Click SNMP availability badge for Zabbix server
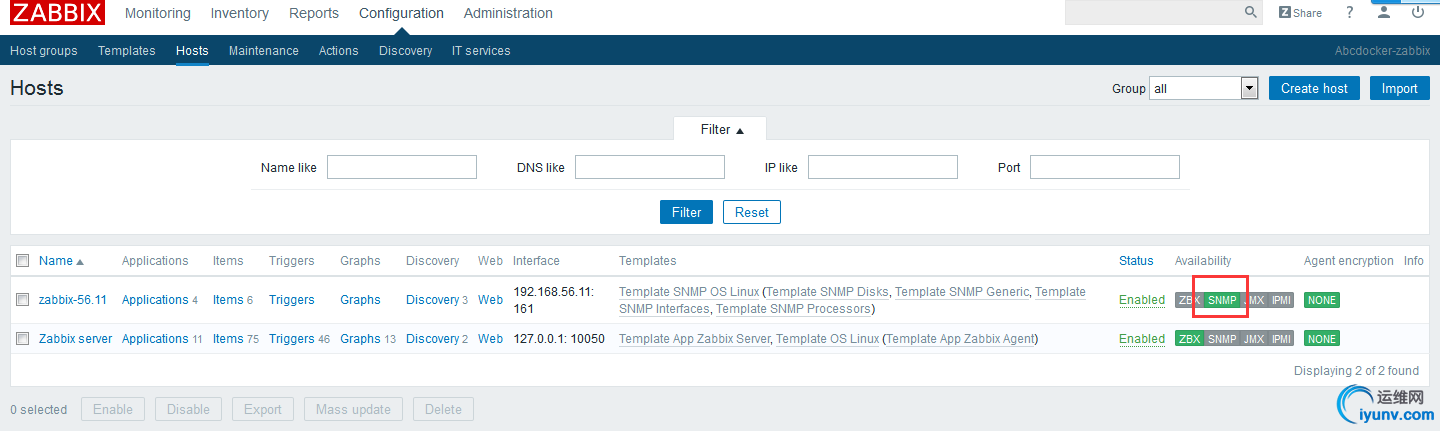The height and width of the screenshot is (431, 1440). (x=1222, y=339)
